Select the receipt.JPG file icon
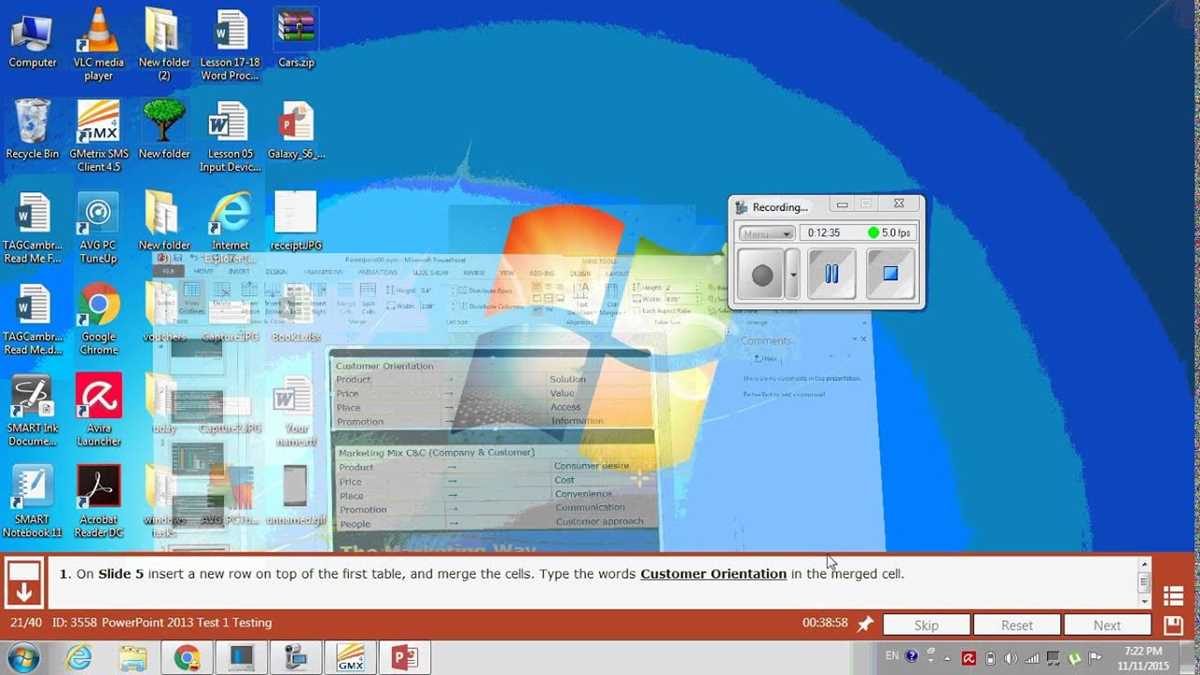Viewport: 1200px width, 675px height. click(295, 222)
